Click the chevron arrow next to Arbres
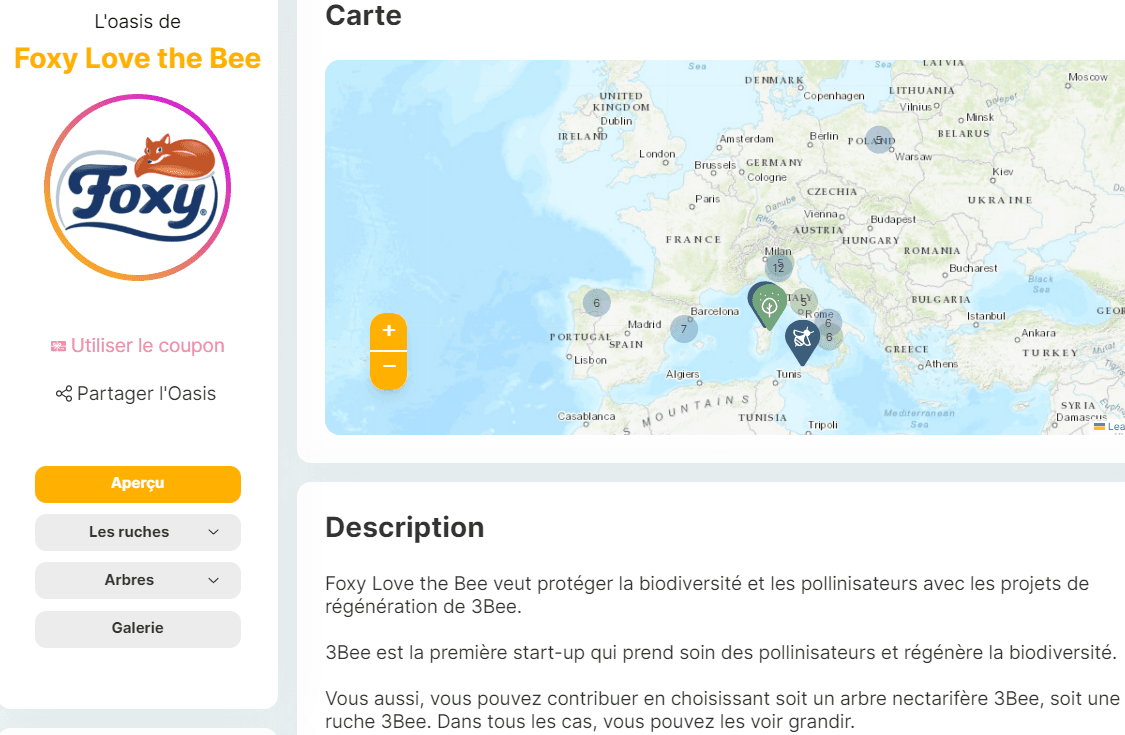Viewport: 1125px width, 735px height. (213, 580)
